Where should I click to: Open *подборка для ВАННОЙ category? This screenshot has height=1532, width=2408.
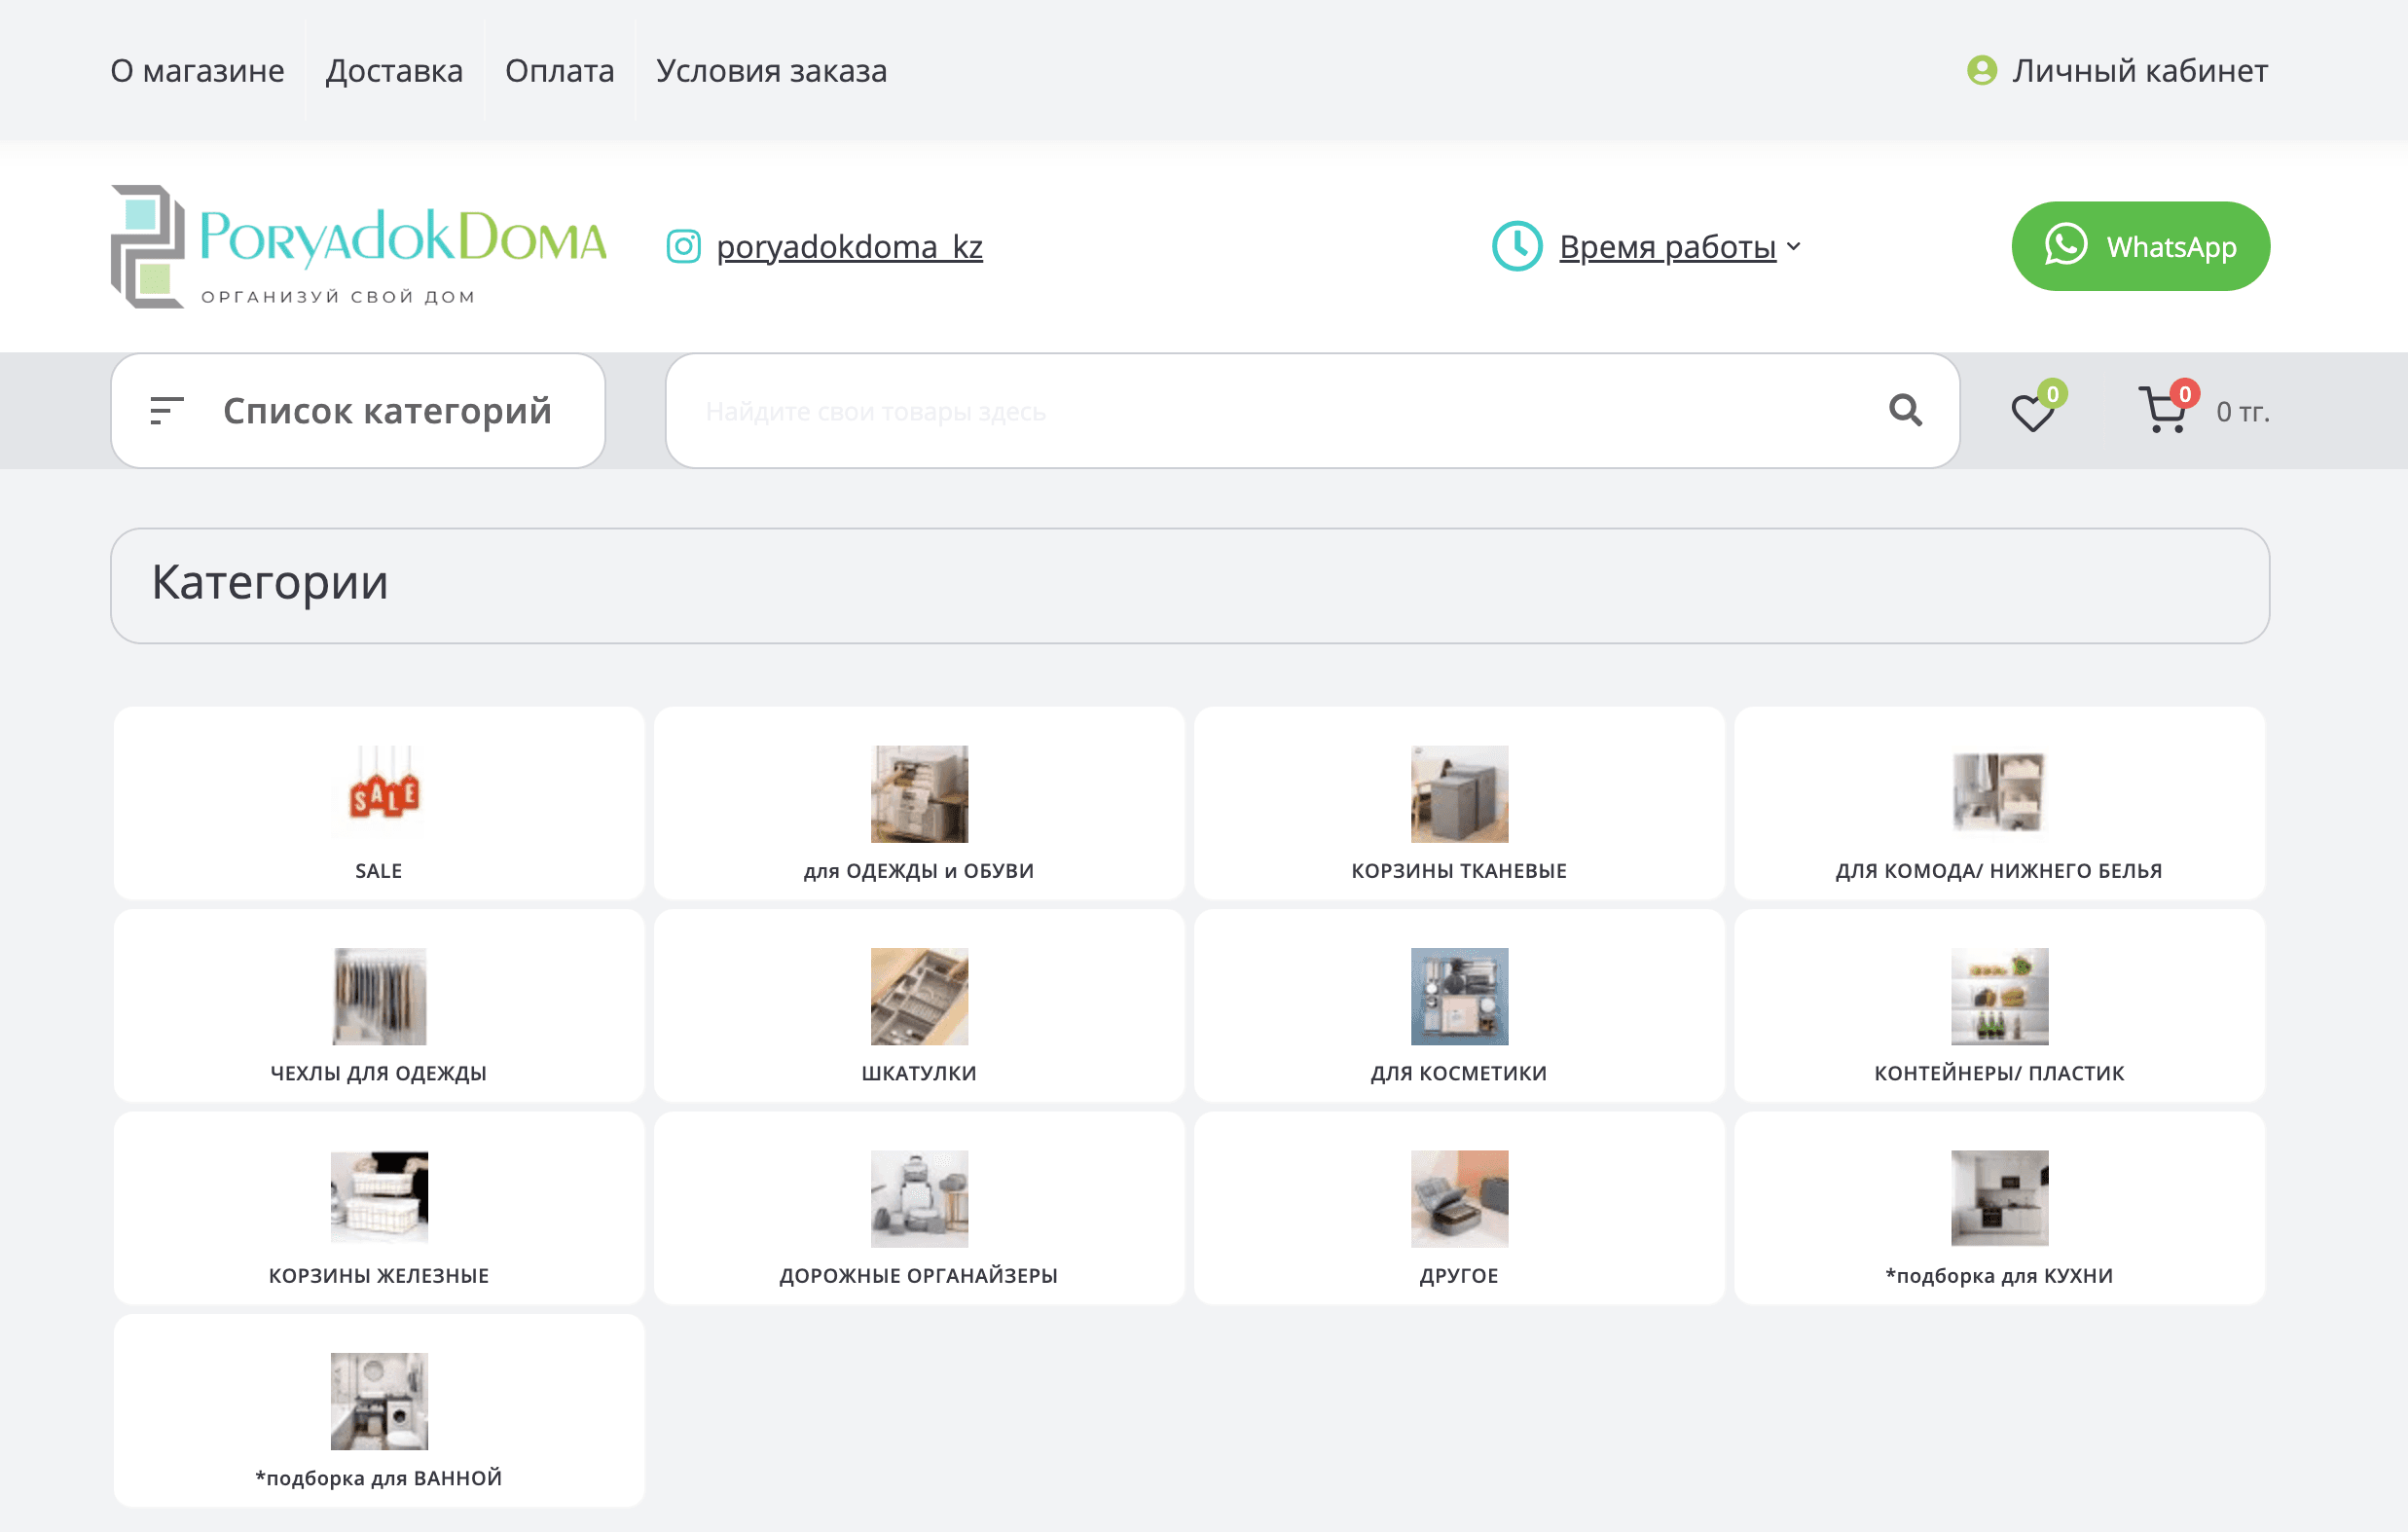379,1410
